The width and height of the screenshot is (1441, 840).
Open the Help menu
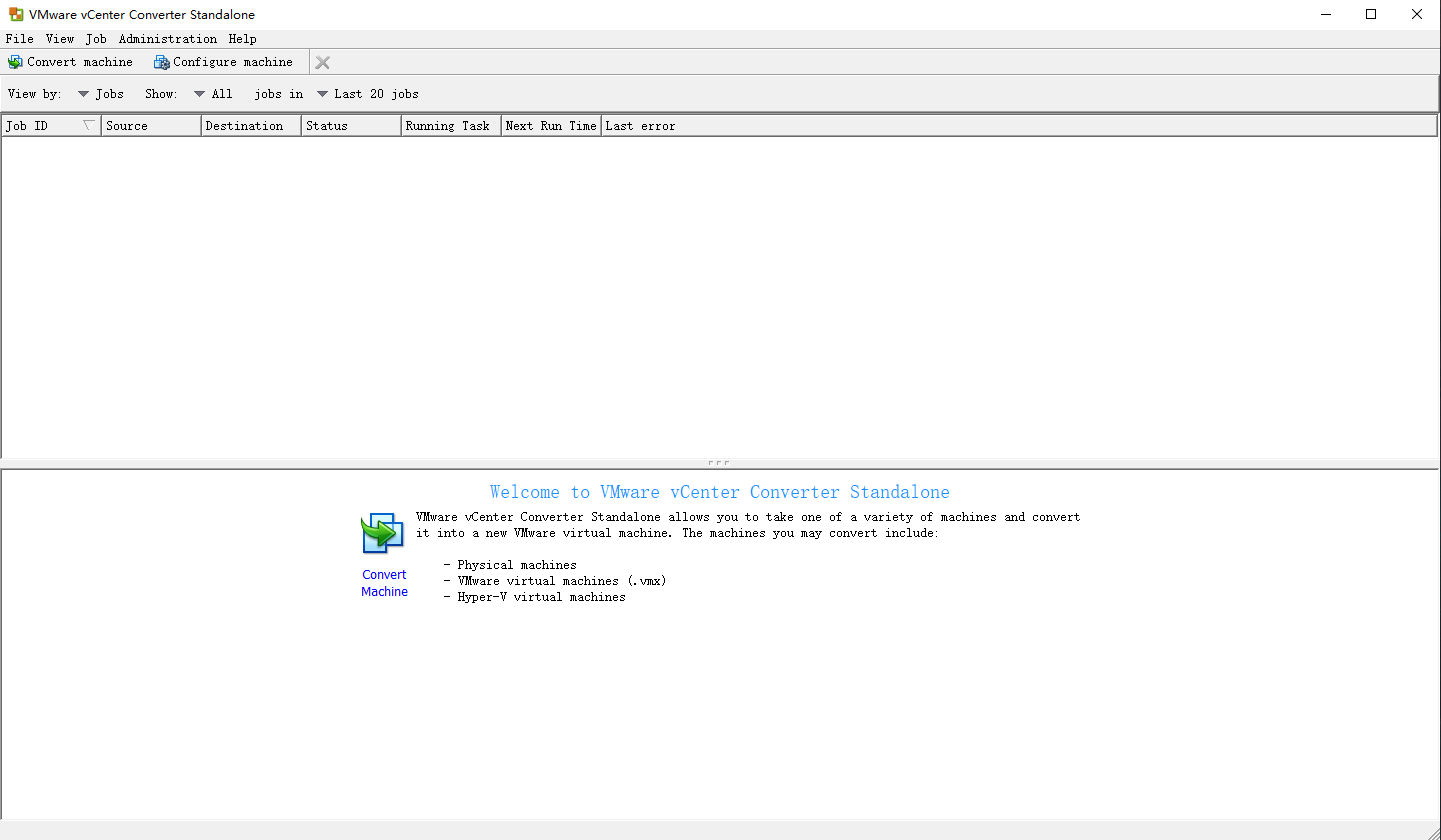pos(242,39)
